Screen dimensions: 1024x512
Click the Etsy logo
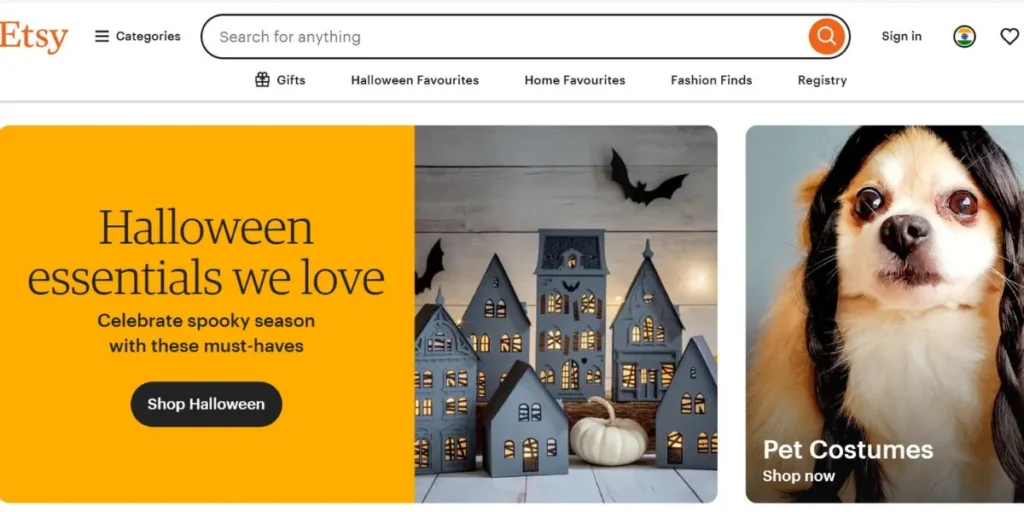click(34, 37)
